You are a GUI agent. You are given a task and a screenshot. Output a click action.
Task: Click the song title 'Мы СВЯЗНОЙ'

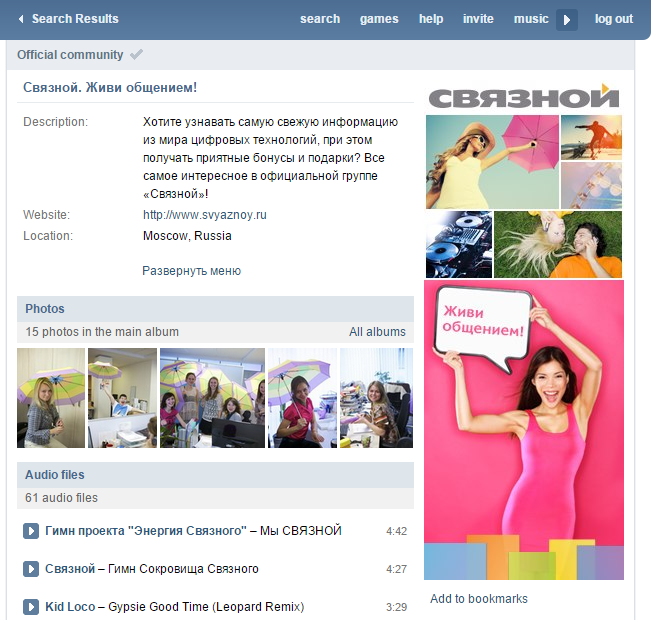coord(300,531)
